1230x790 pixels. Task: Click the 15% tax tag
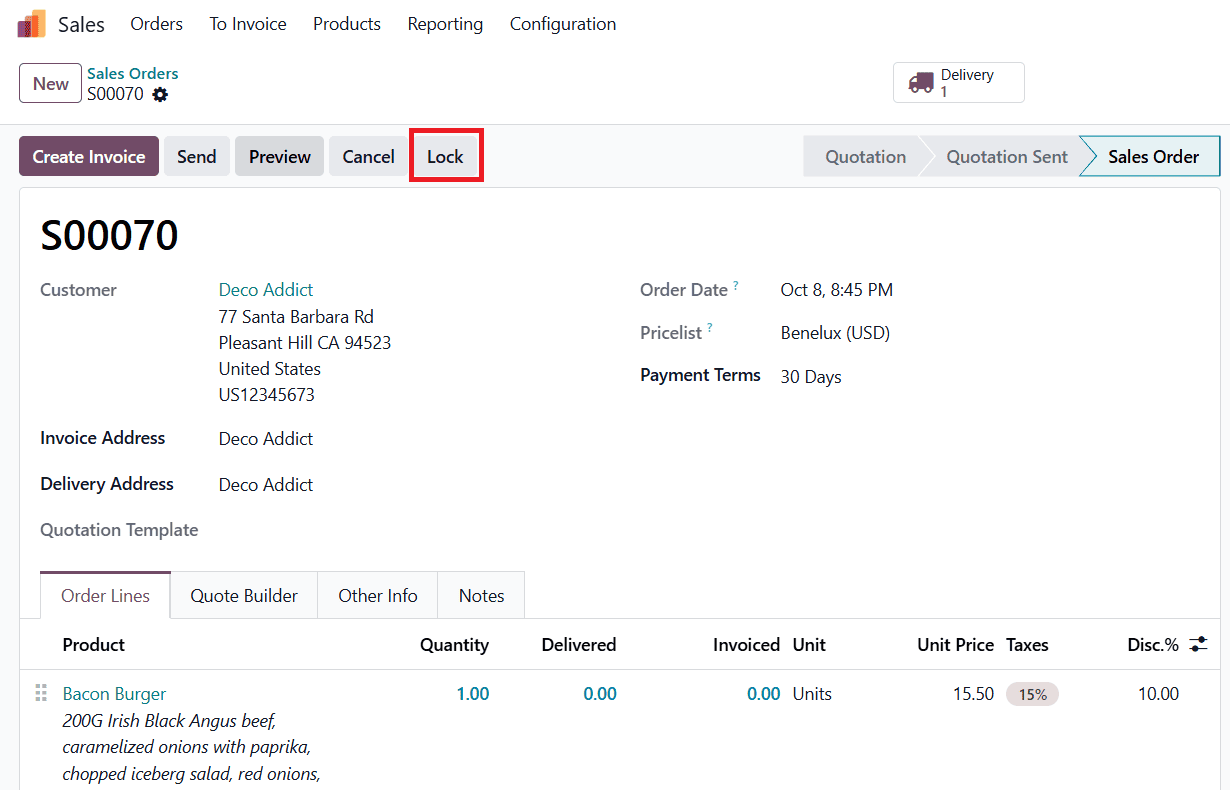[1032, 694]
